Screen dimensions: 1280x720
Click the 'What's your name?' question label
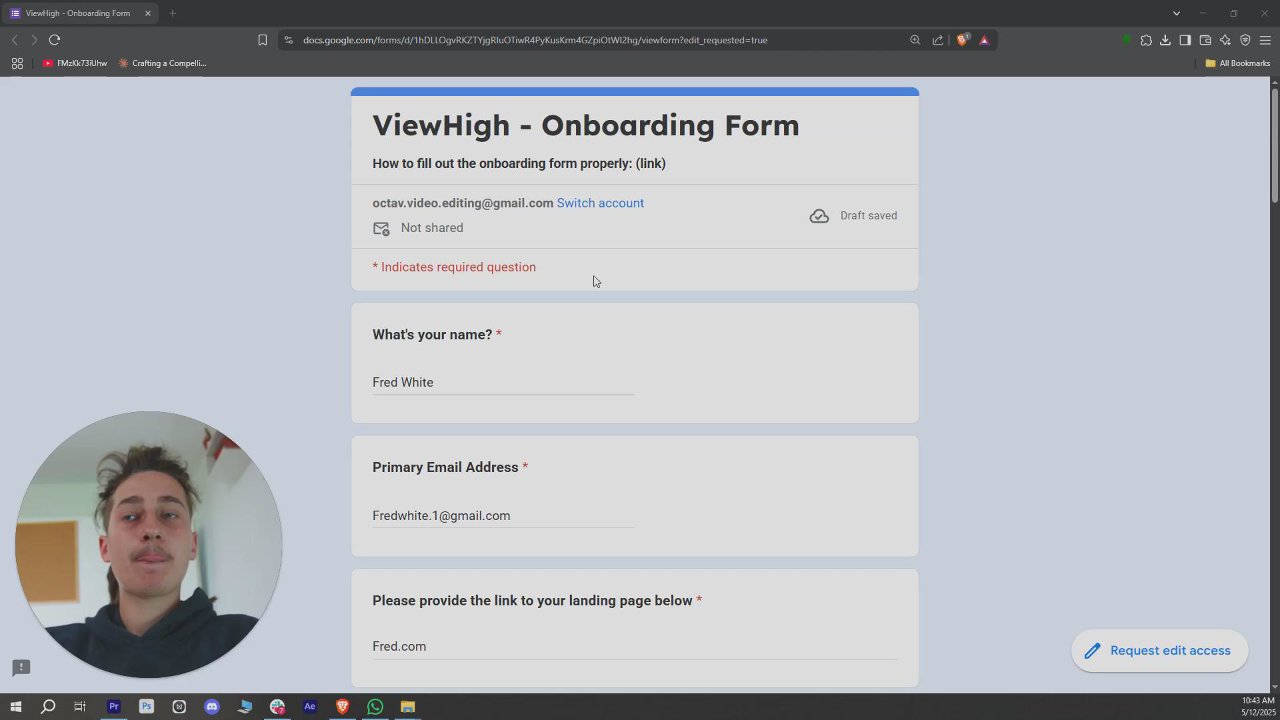pos(432,335)
